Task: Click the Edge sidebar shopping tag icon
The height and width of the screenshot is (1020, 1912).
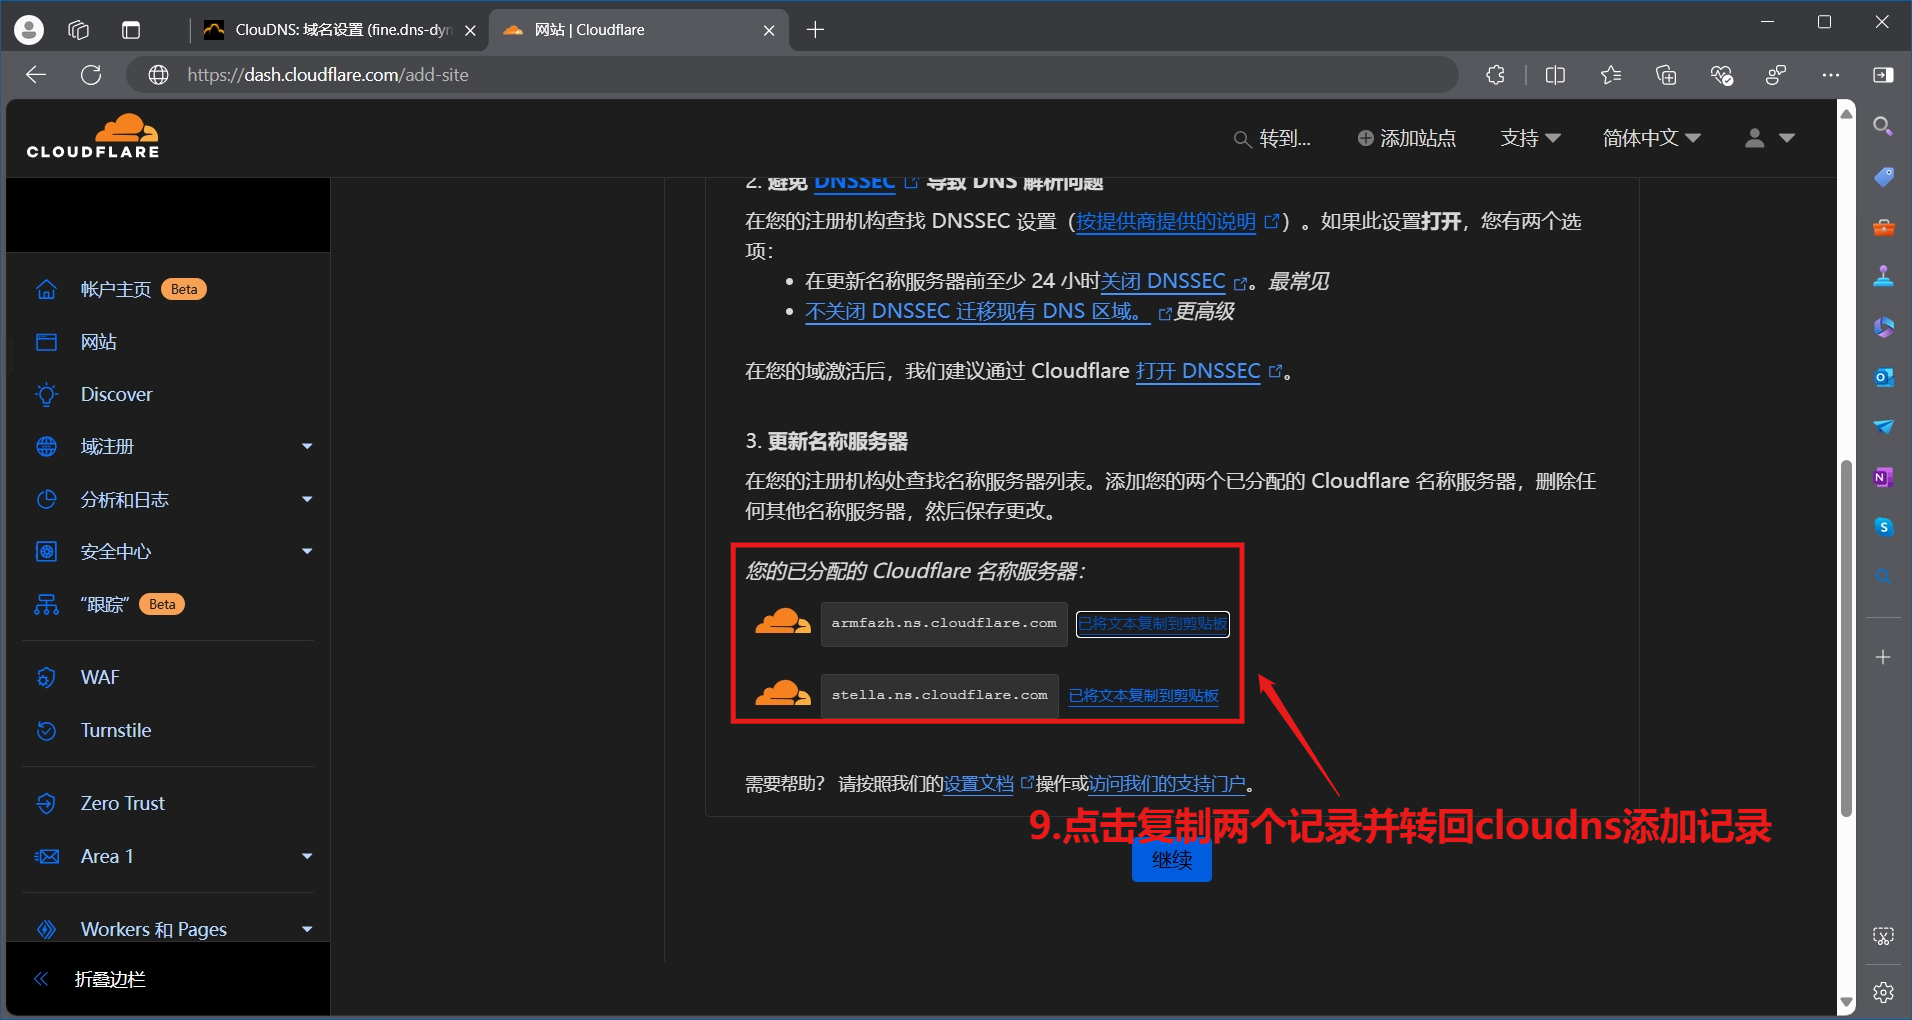Action: tap(1883, 177)
